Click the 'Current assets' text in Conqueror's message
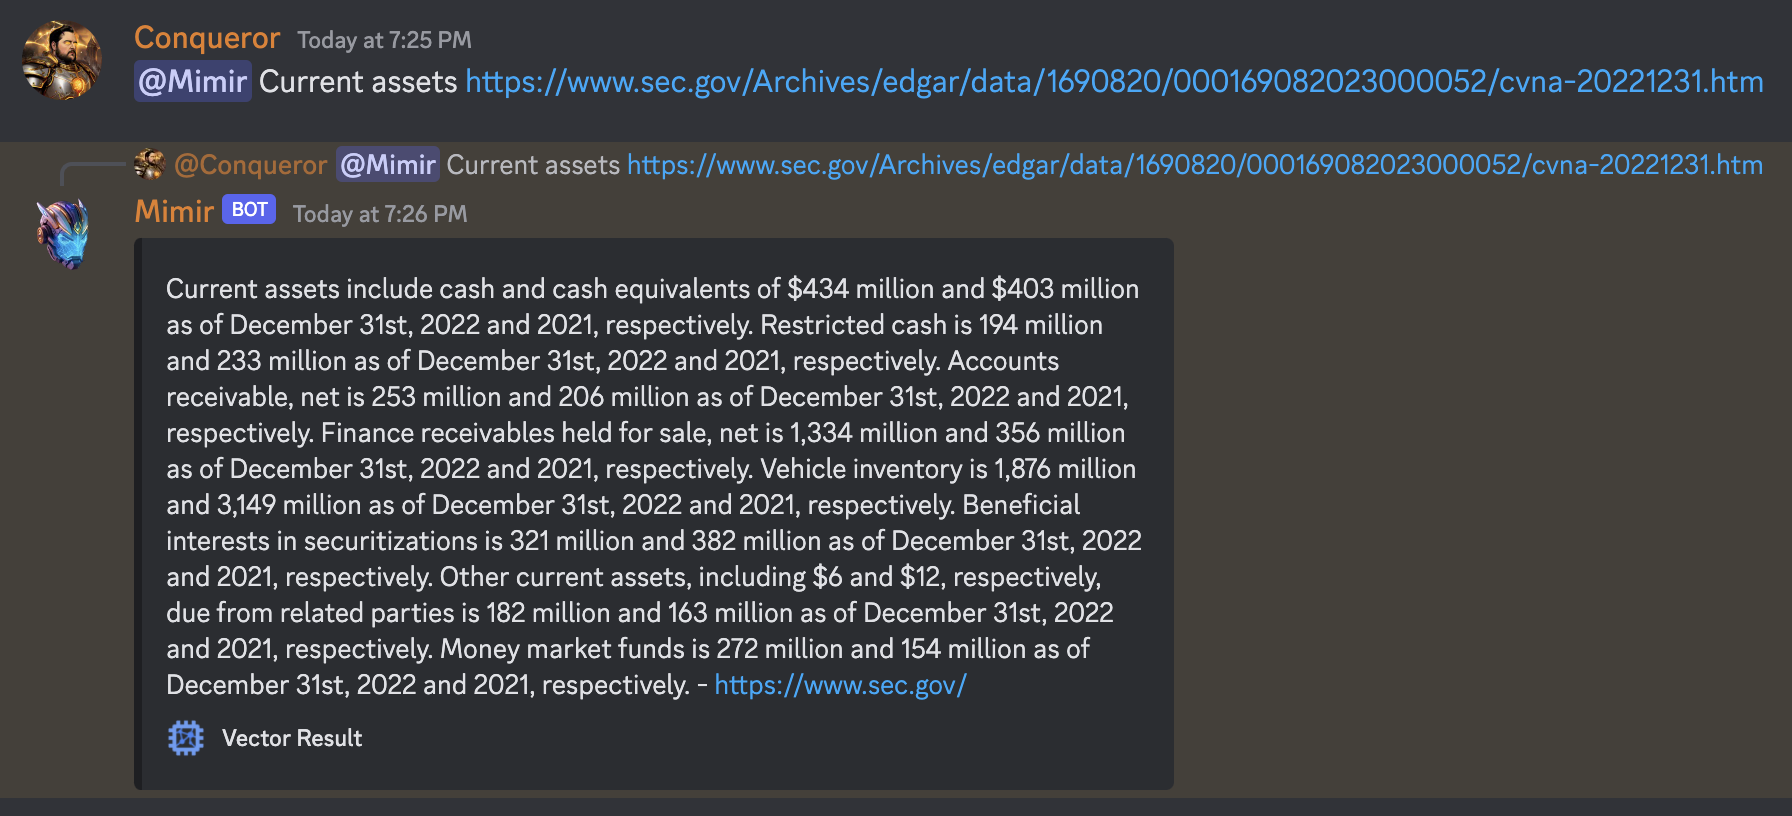 coord(358,81)
